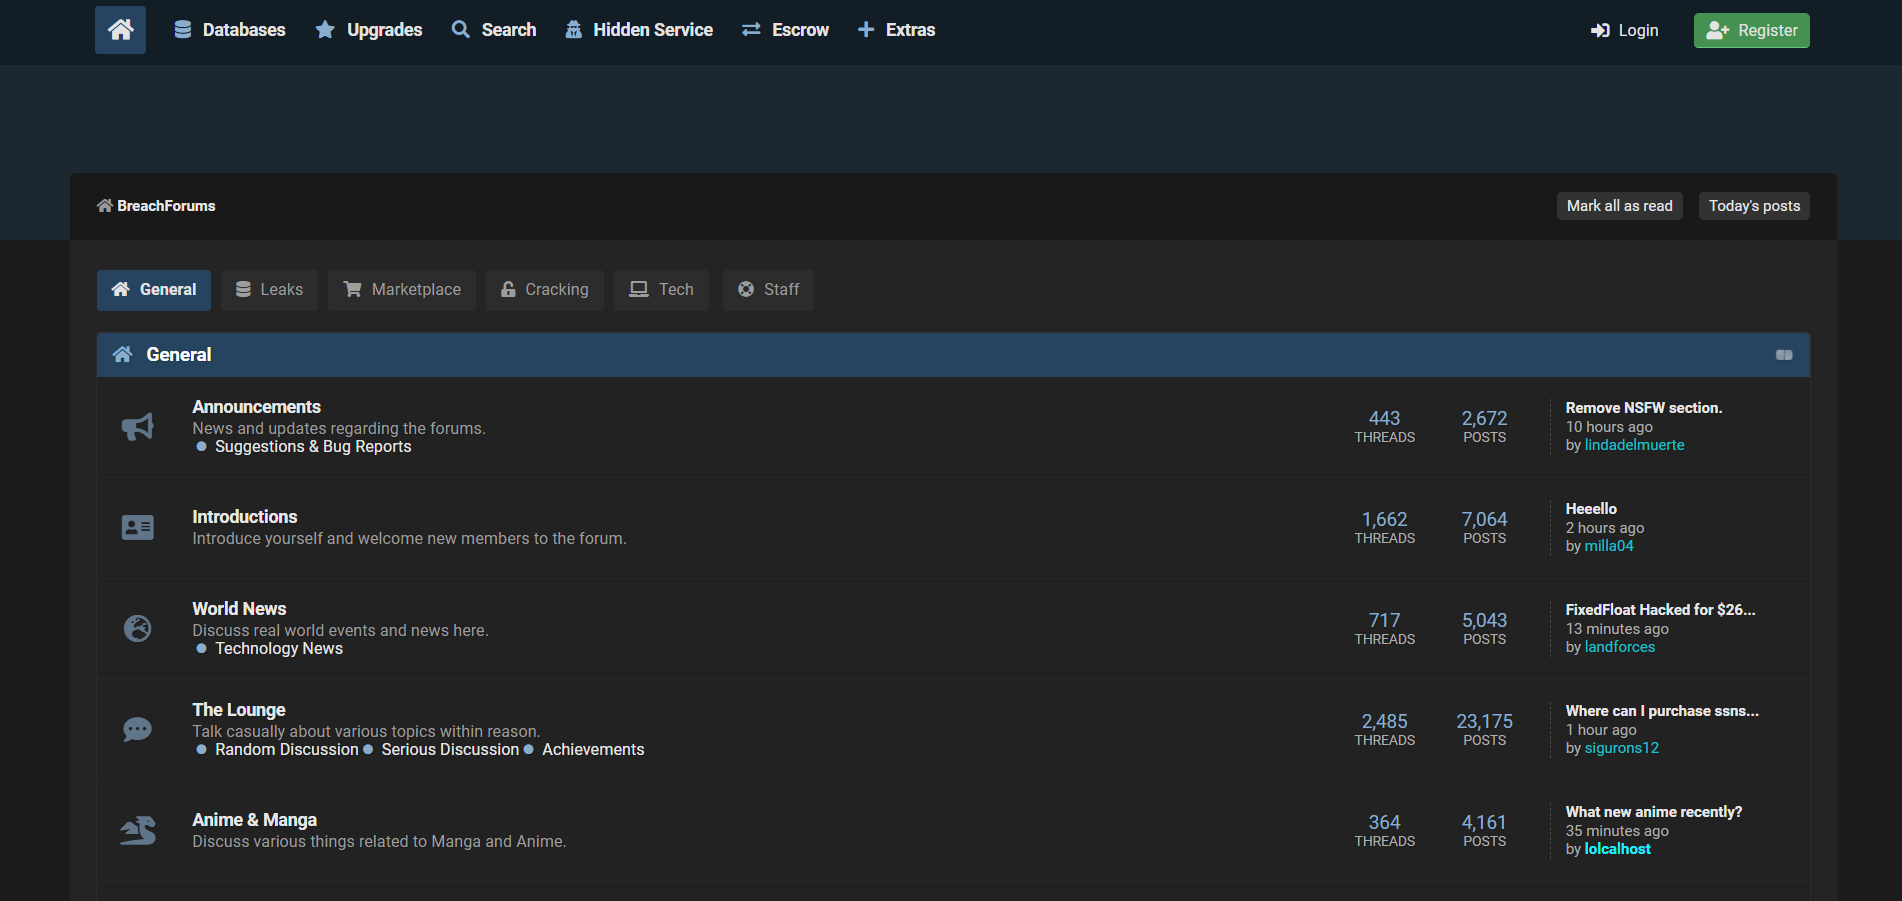1902x901 pixels.
Task: Click the Announcements megaphone icon
Action: click(x=137, y=425)
